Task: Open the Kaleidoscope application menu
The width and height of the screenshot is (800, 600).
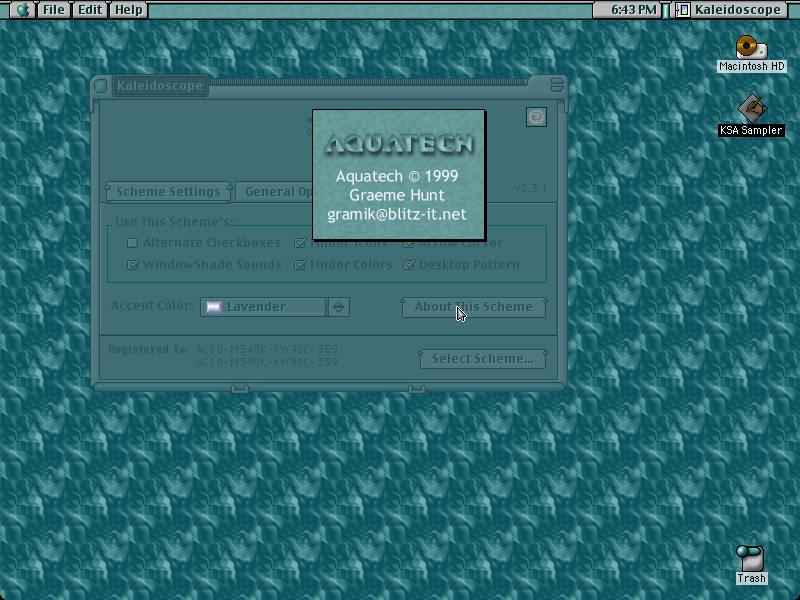Action: tap(730, 10)
